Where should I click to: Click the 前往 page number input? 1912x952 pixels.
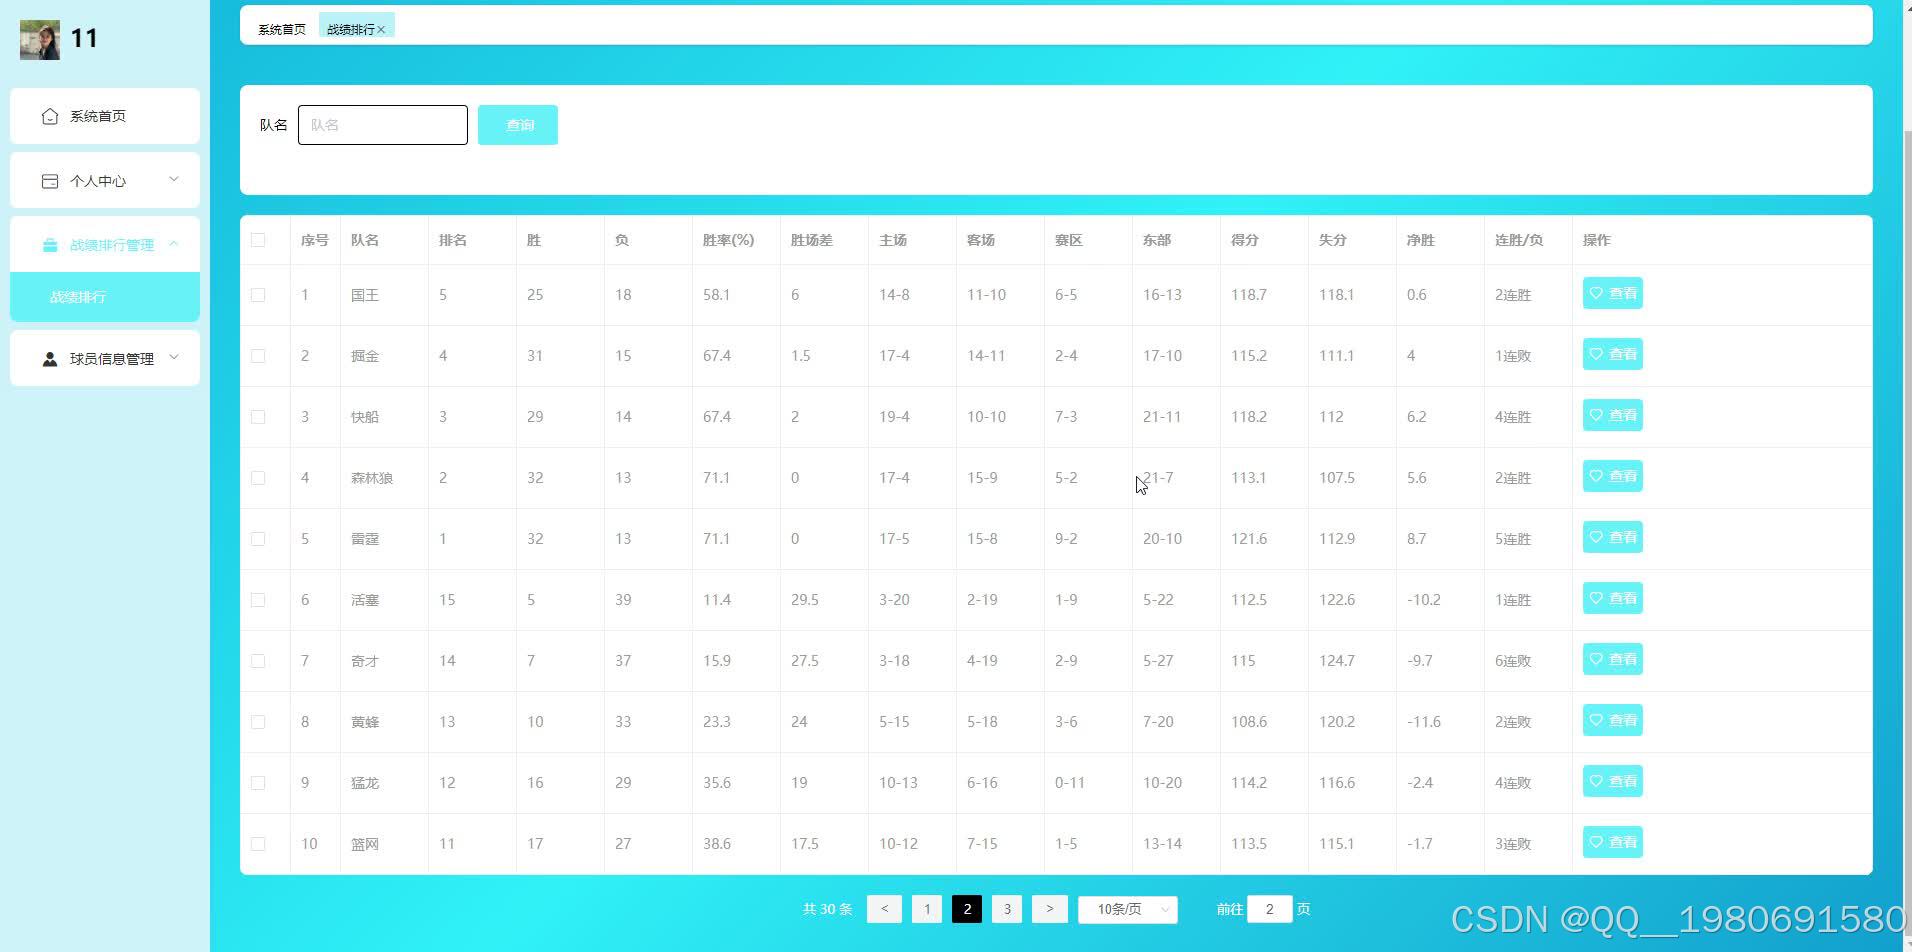coord(1269,909)
